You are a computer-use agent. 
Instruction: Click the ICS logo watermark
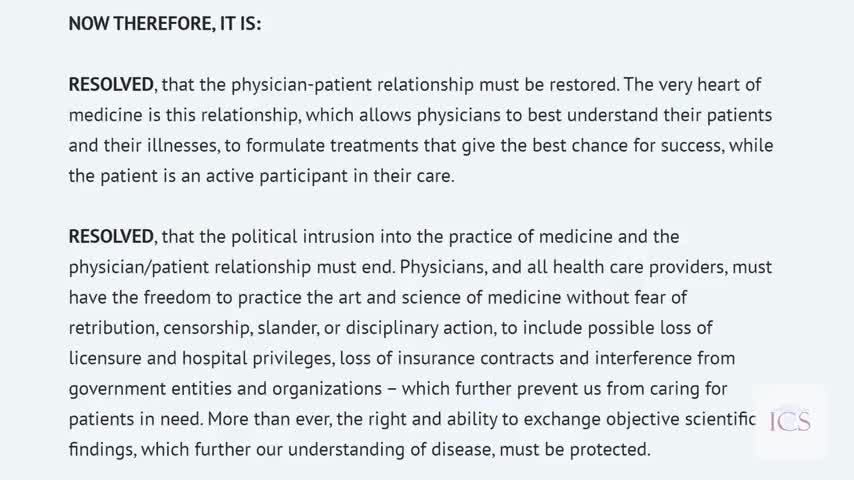click(x=790, y=420)
